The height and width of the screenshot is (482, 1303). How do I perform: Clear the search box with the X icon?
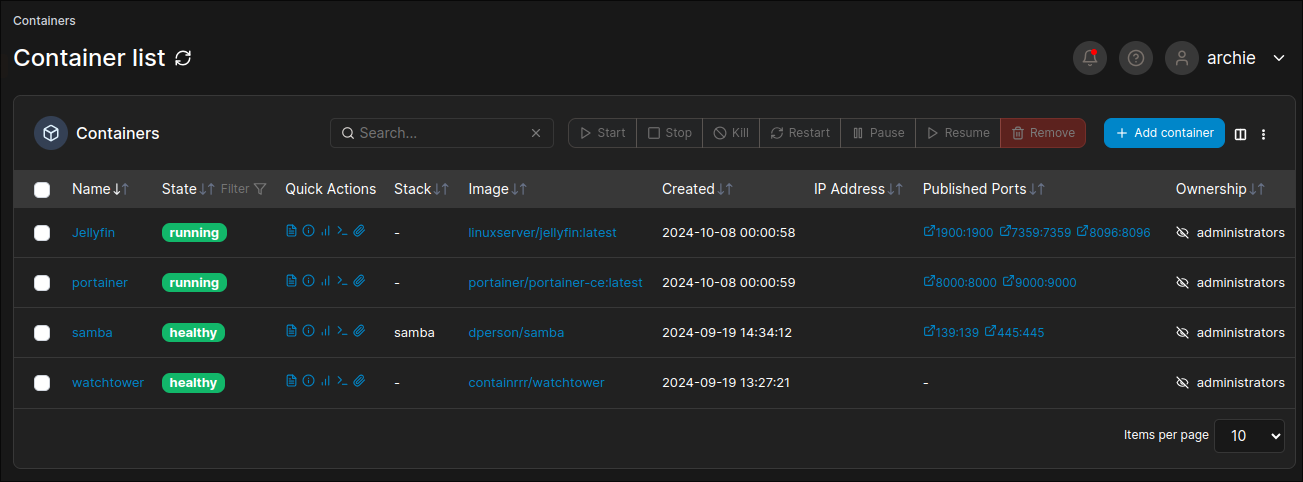[x=536, y=133]
